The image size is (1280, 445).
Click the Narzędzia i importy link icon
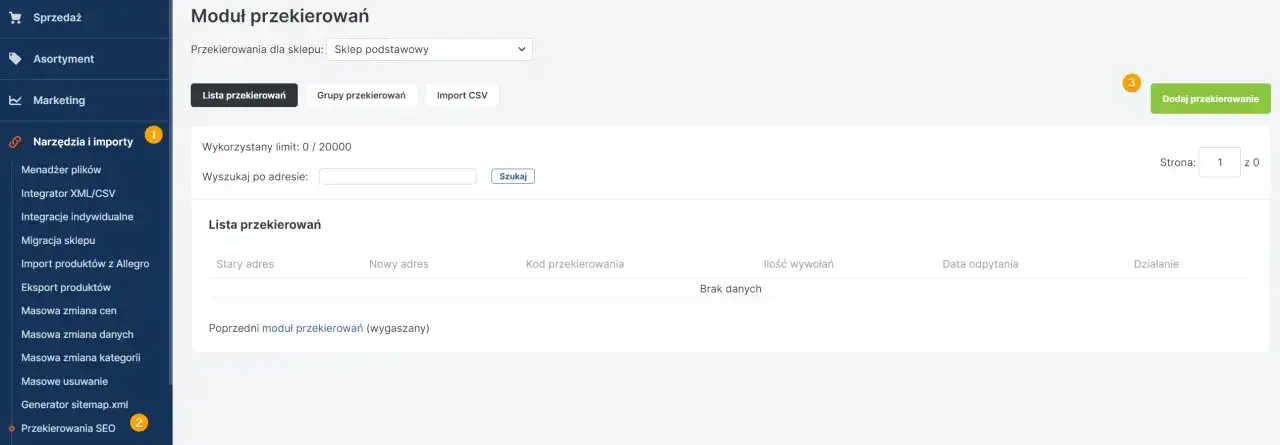point(15,142)
